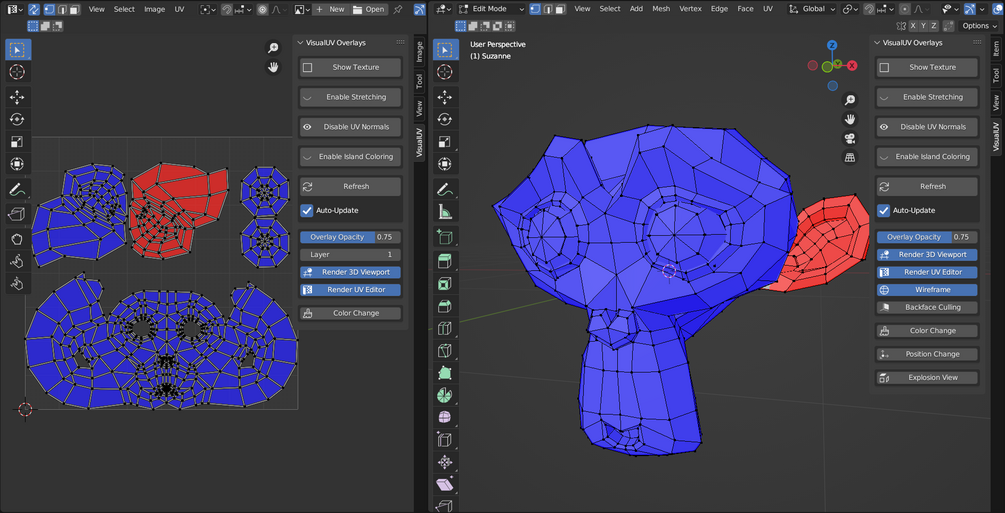The width and height of the screenshot is (1005, 513).
Task: Toggle proportional editing in UV editor header
Action: (263, 9)
